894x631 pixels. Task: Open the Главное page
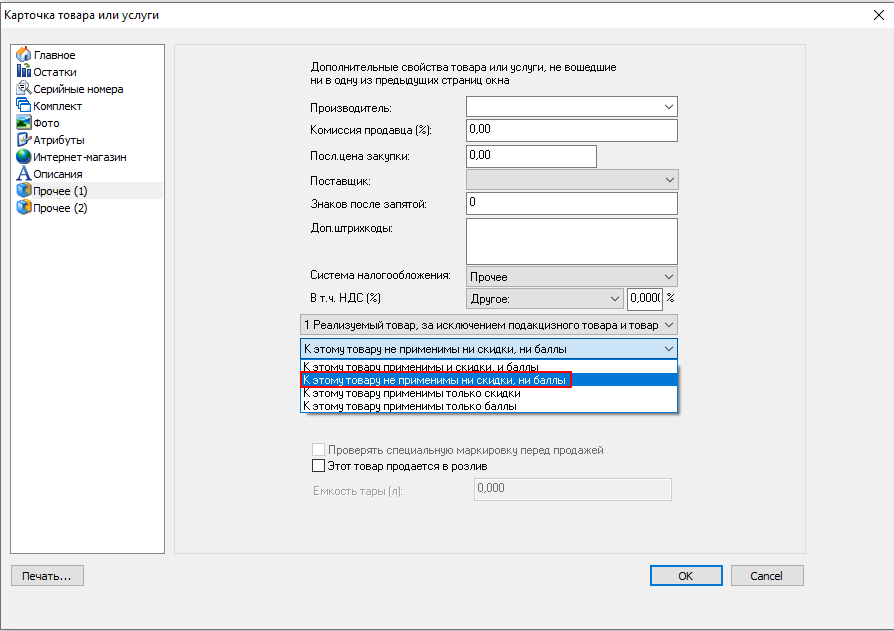tap(54, 55)
